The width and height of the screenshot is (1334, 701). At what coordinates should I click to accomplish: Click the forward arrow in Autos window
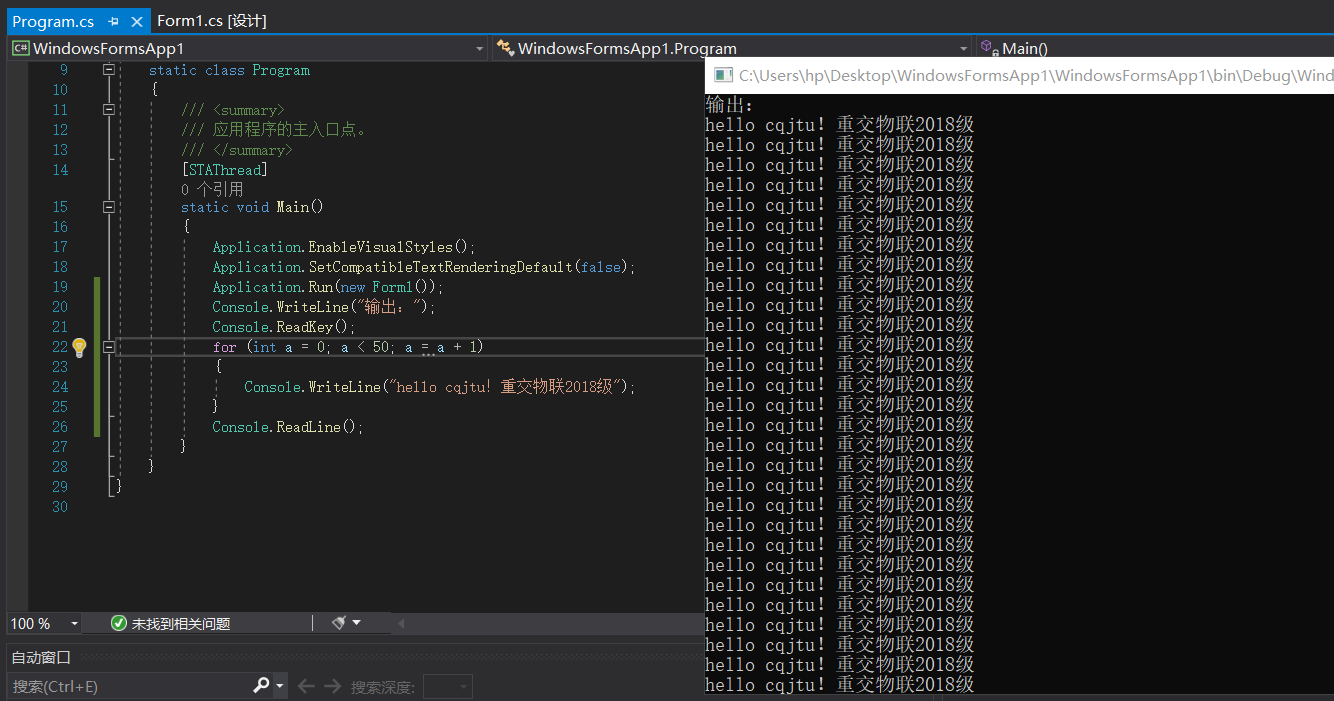tap(333, 686)
